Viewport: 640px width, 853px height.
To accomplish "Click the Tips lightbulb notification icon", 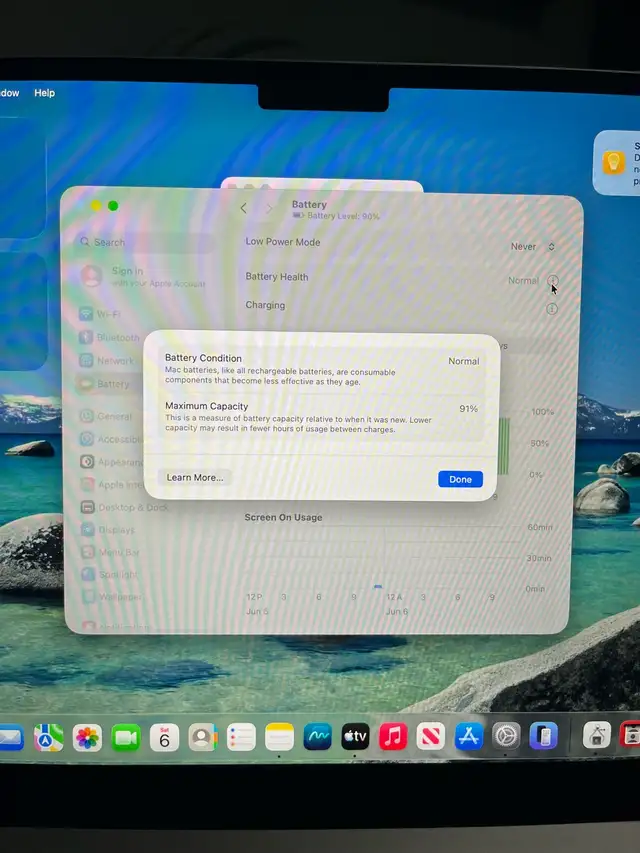I will (x=614, y=163).
